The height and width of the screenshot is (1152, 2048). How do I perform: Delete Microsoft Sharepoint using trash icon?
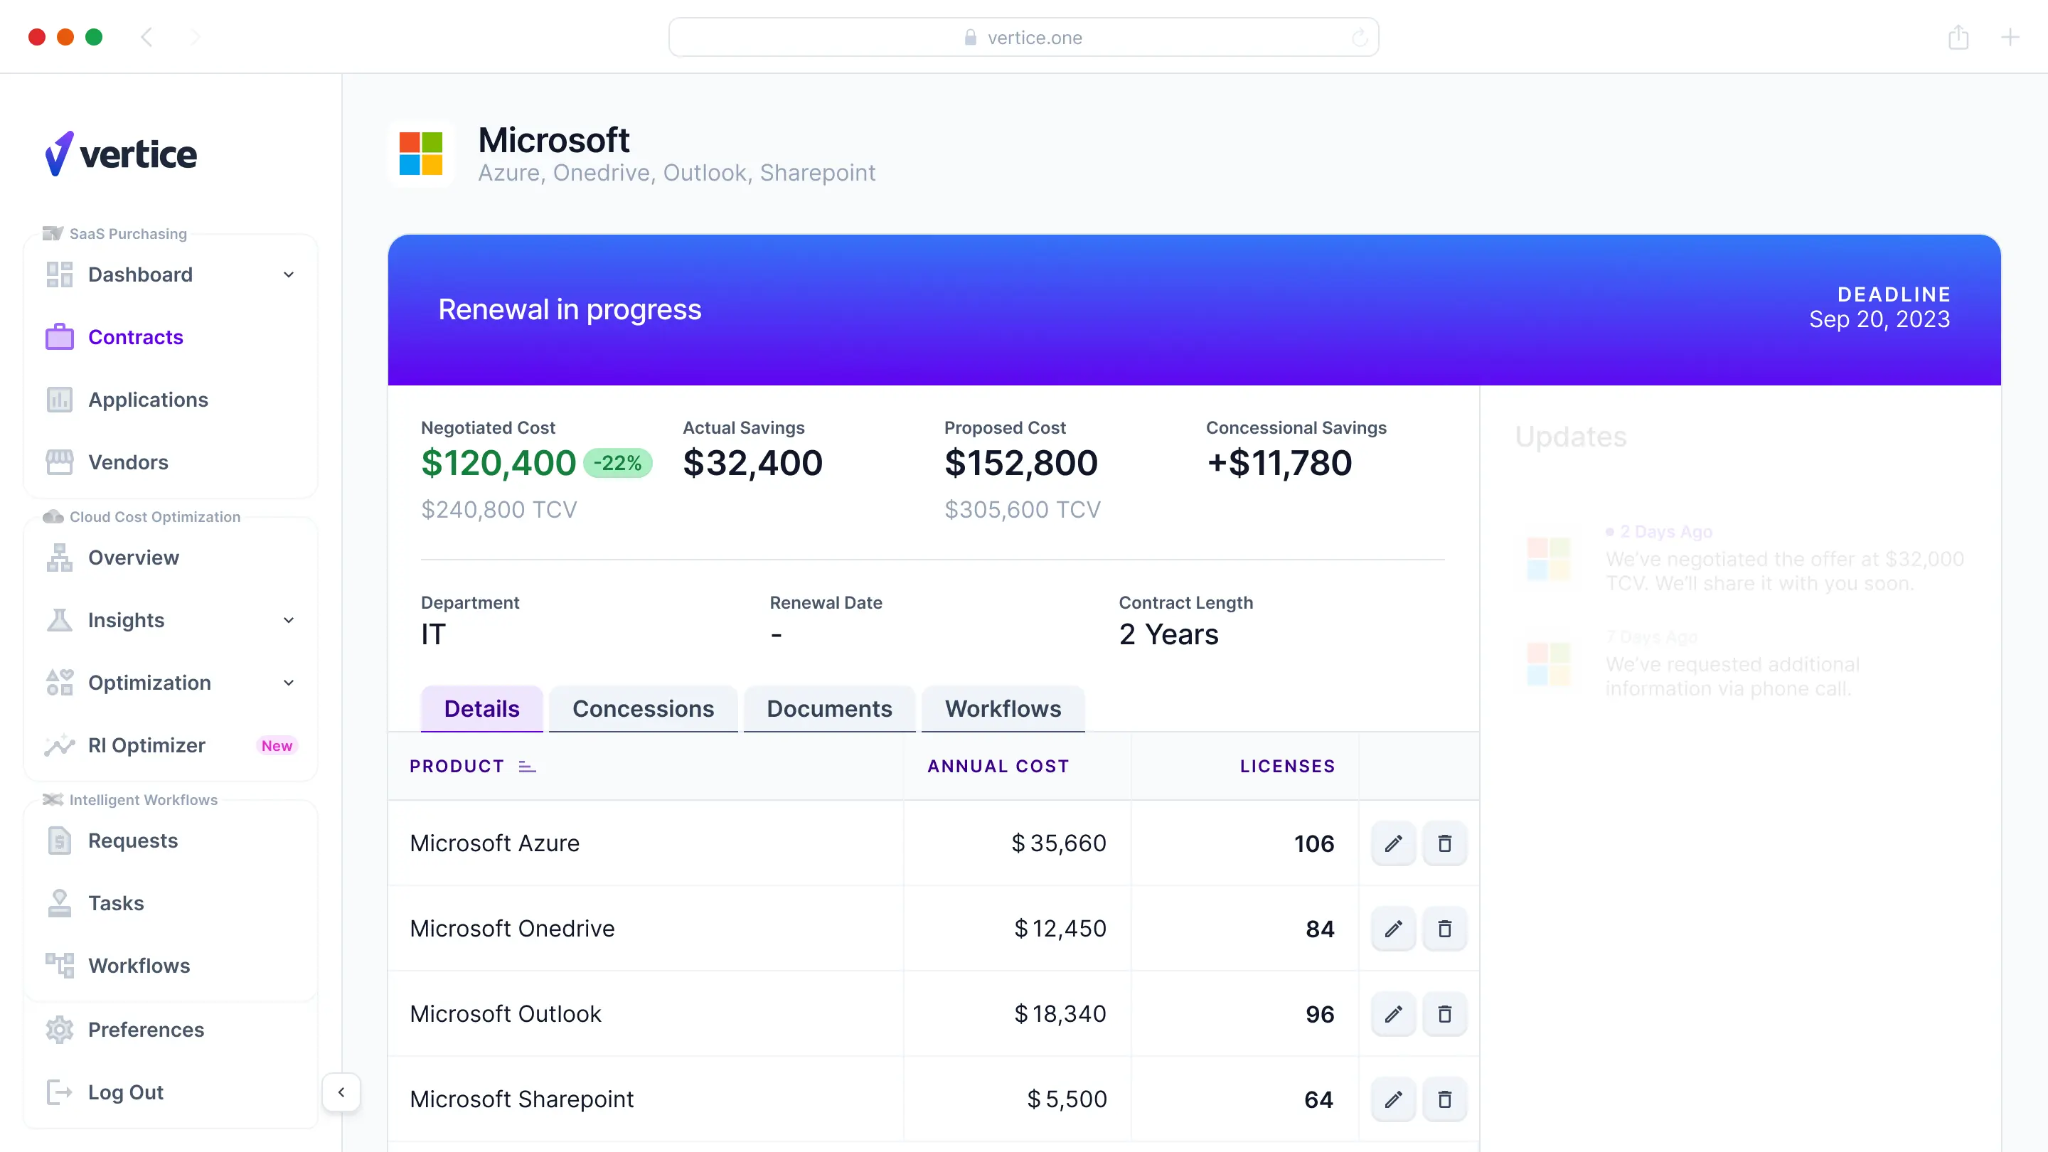1444,1098
